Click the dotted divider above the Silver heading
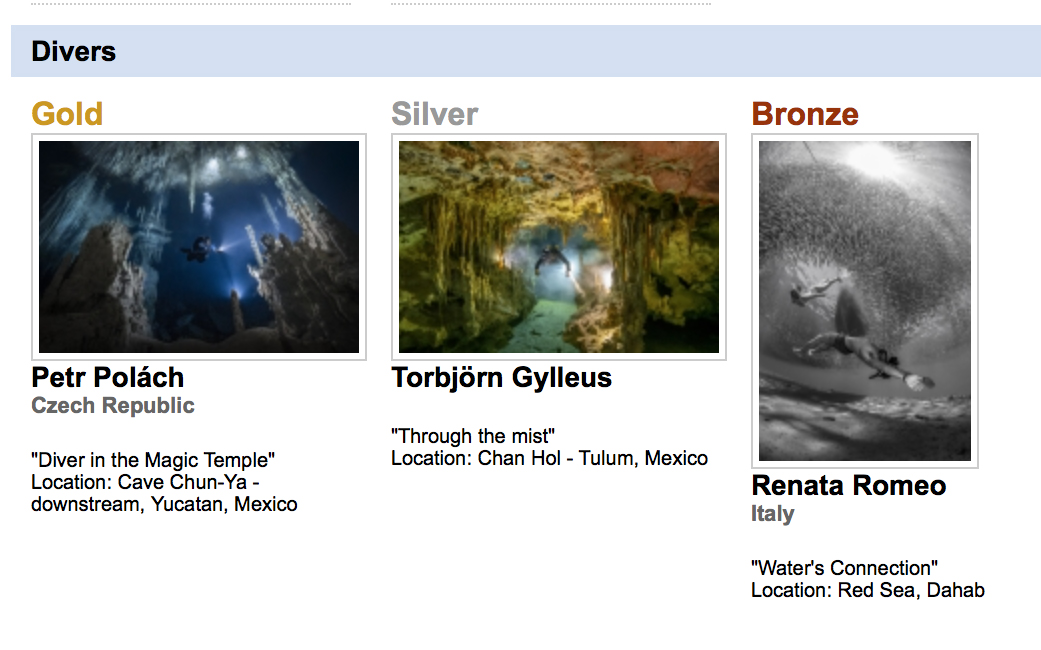The width and height of the screenshot is (1041, 650). coord(551,4)
